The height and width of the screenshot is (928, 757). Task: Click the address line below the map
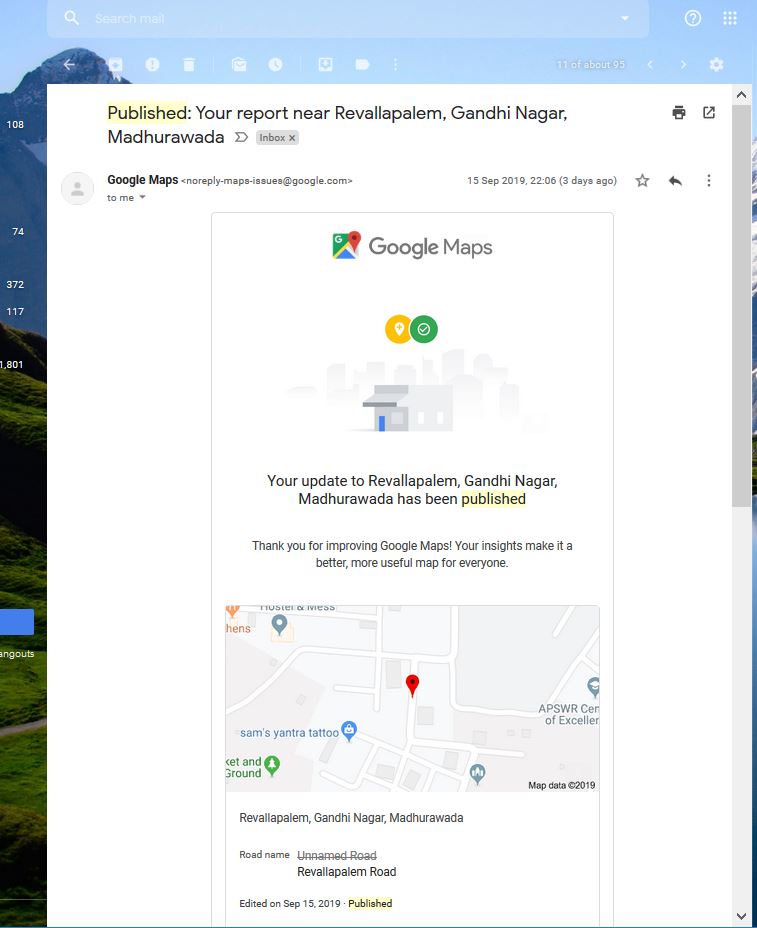tap(351, 818)
